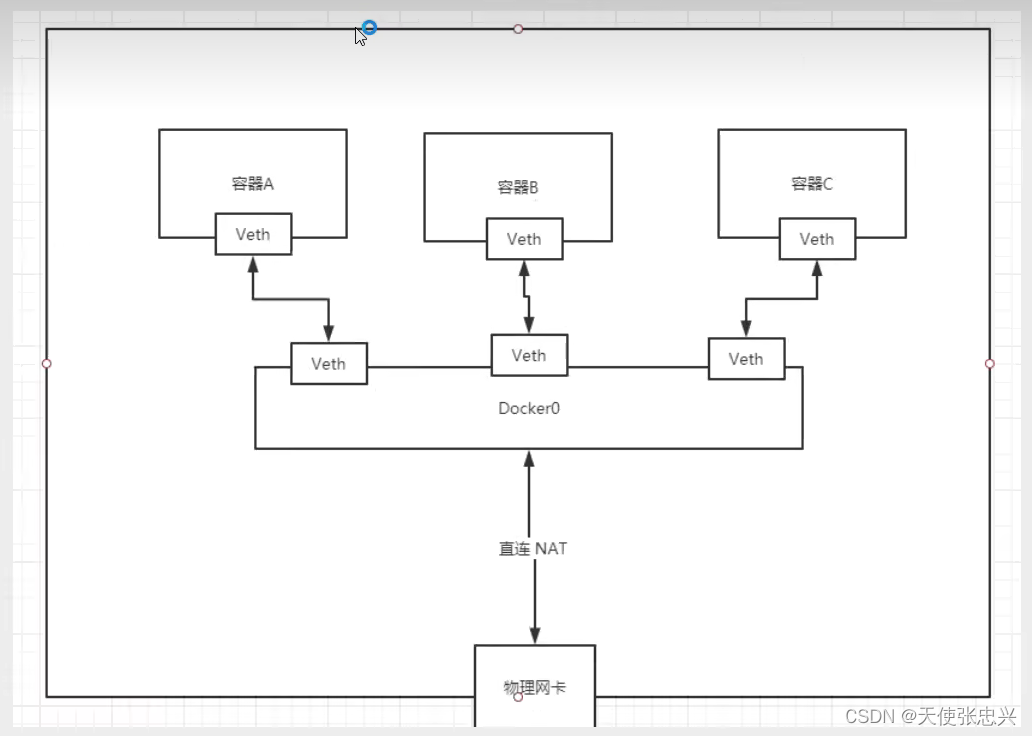Click the top-center connection point circle
Image resolution: width=1032 pixels, height=736 pixels.
pyautogui.click(x=518, y=29)
